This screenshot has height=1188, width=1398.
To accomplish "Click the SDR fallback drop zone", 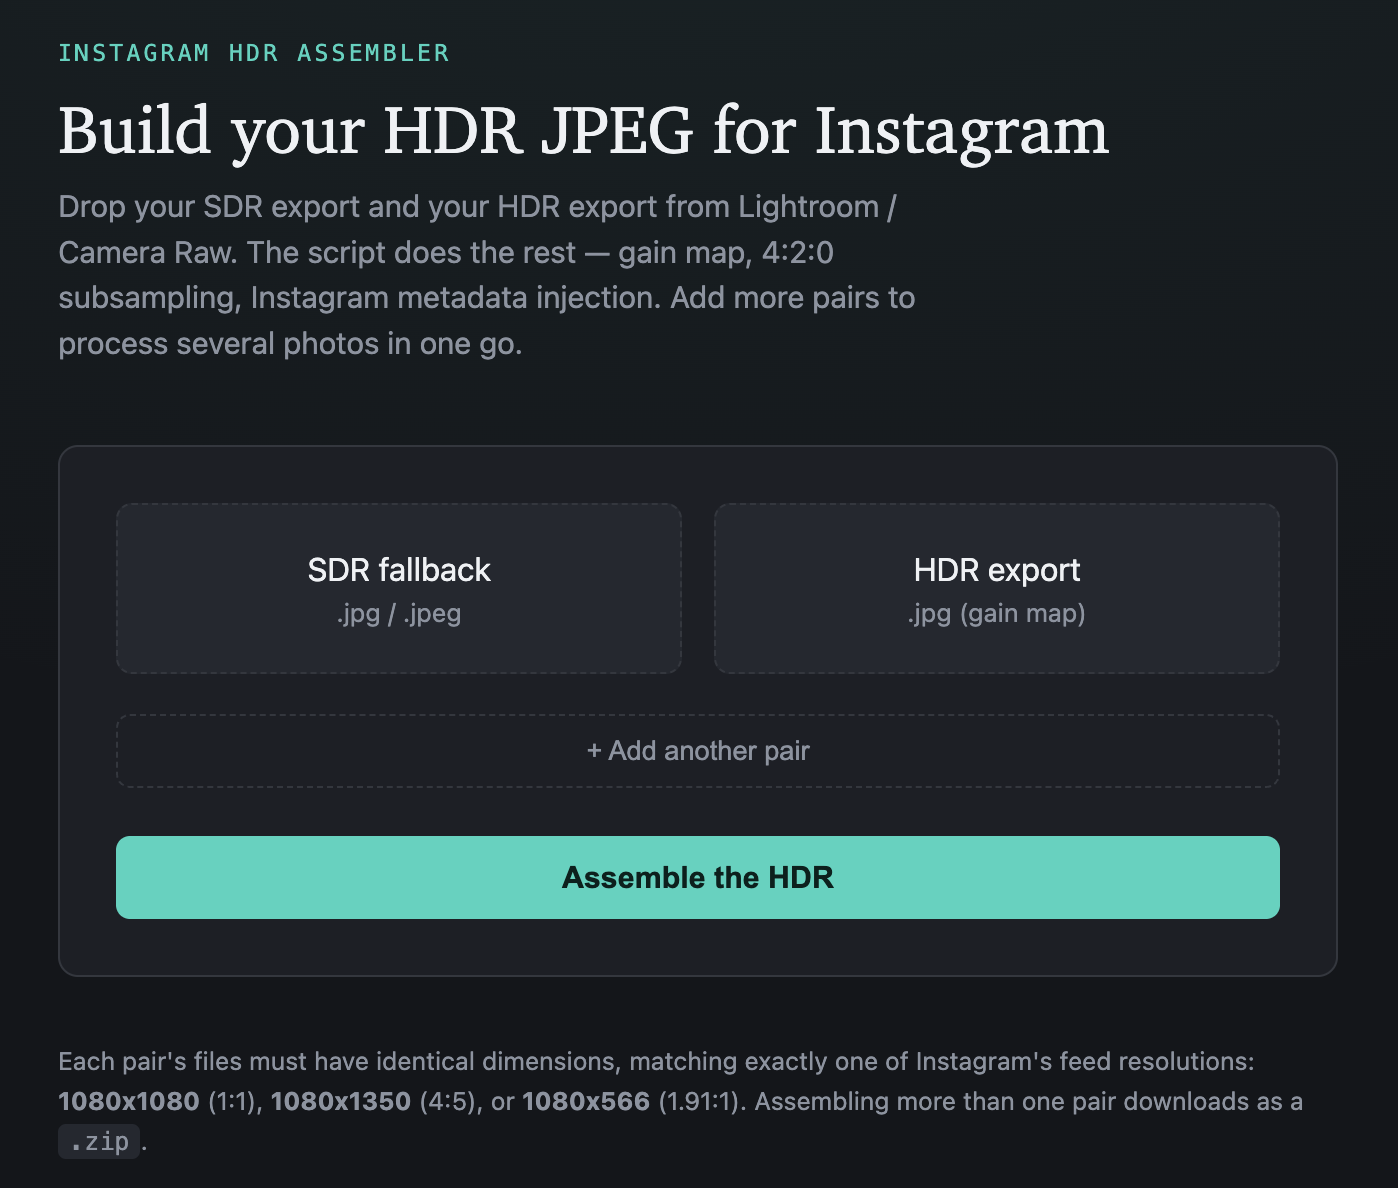I will 399,588.
